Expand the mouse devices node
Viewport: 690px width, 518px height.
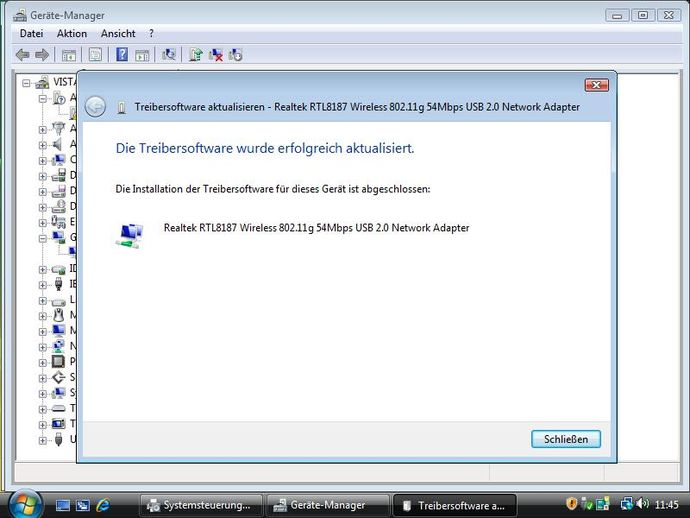[43, 316]
